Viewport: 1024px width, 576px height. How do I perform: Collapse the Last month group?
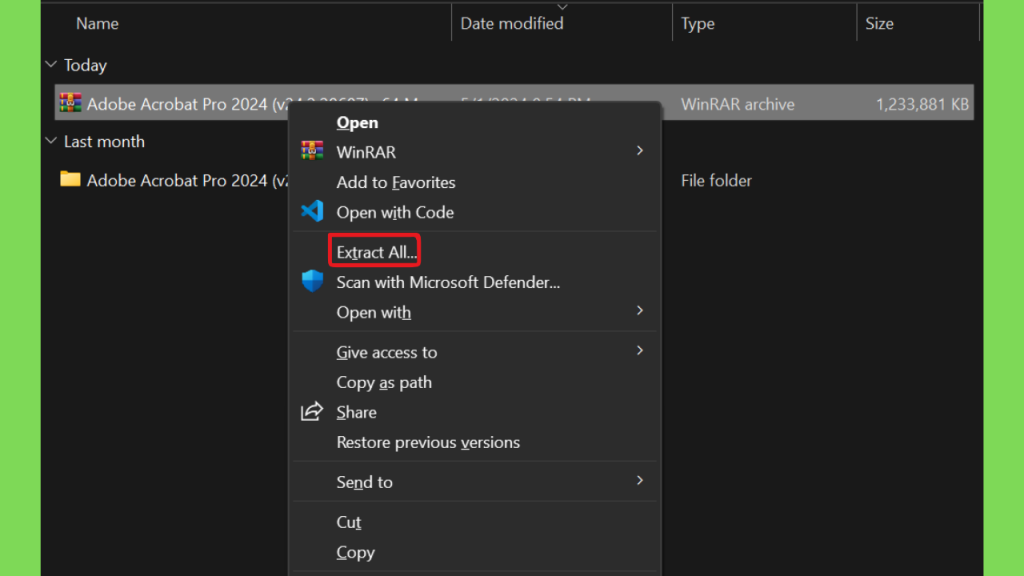[51, 141]
